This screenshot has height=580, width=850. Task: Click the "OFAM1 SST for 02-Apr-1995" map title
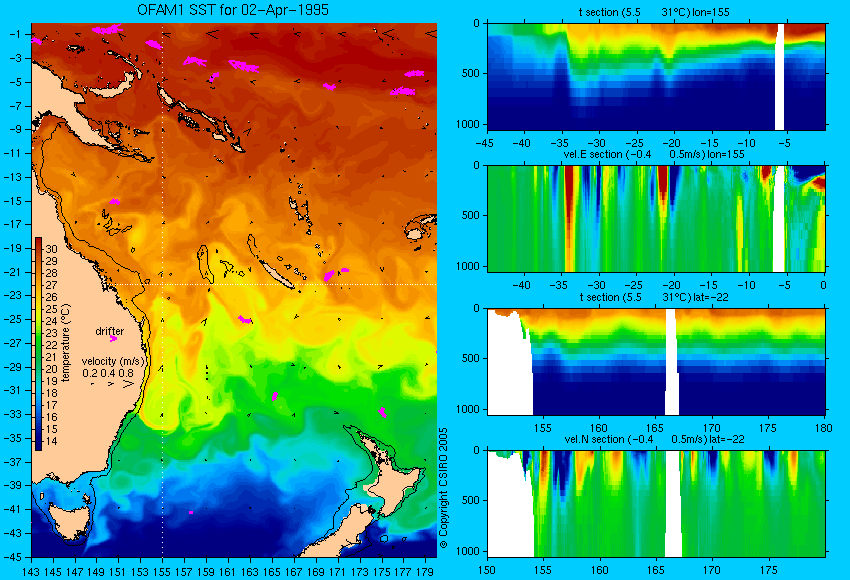233,10
